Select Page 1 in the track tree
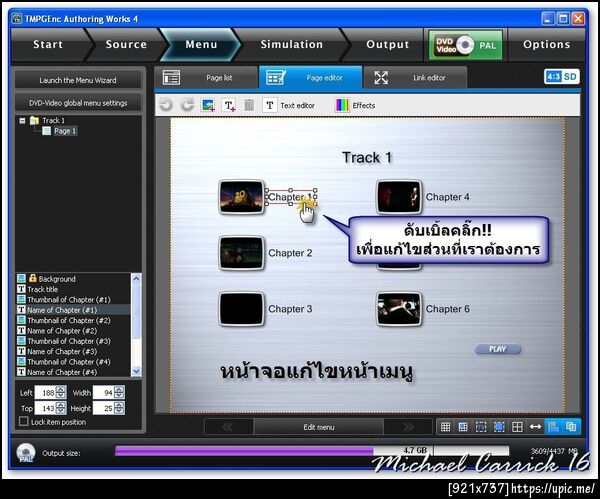The height and width of the screenshot is (499, 600). [x=65, y=131]
